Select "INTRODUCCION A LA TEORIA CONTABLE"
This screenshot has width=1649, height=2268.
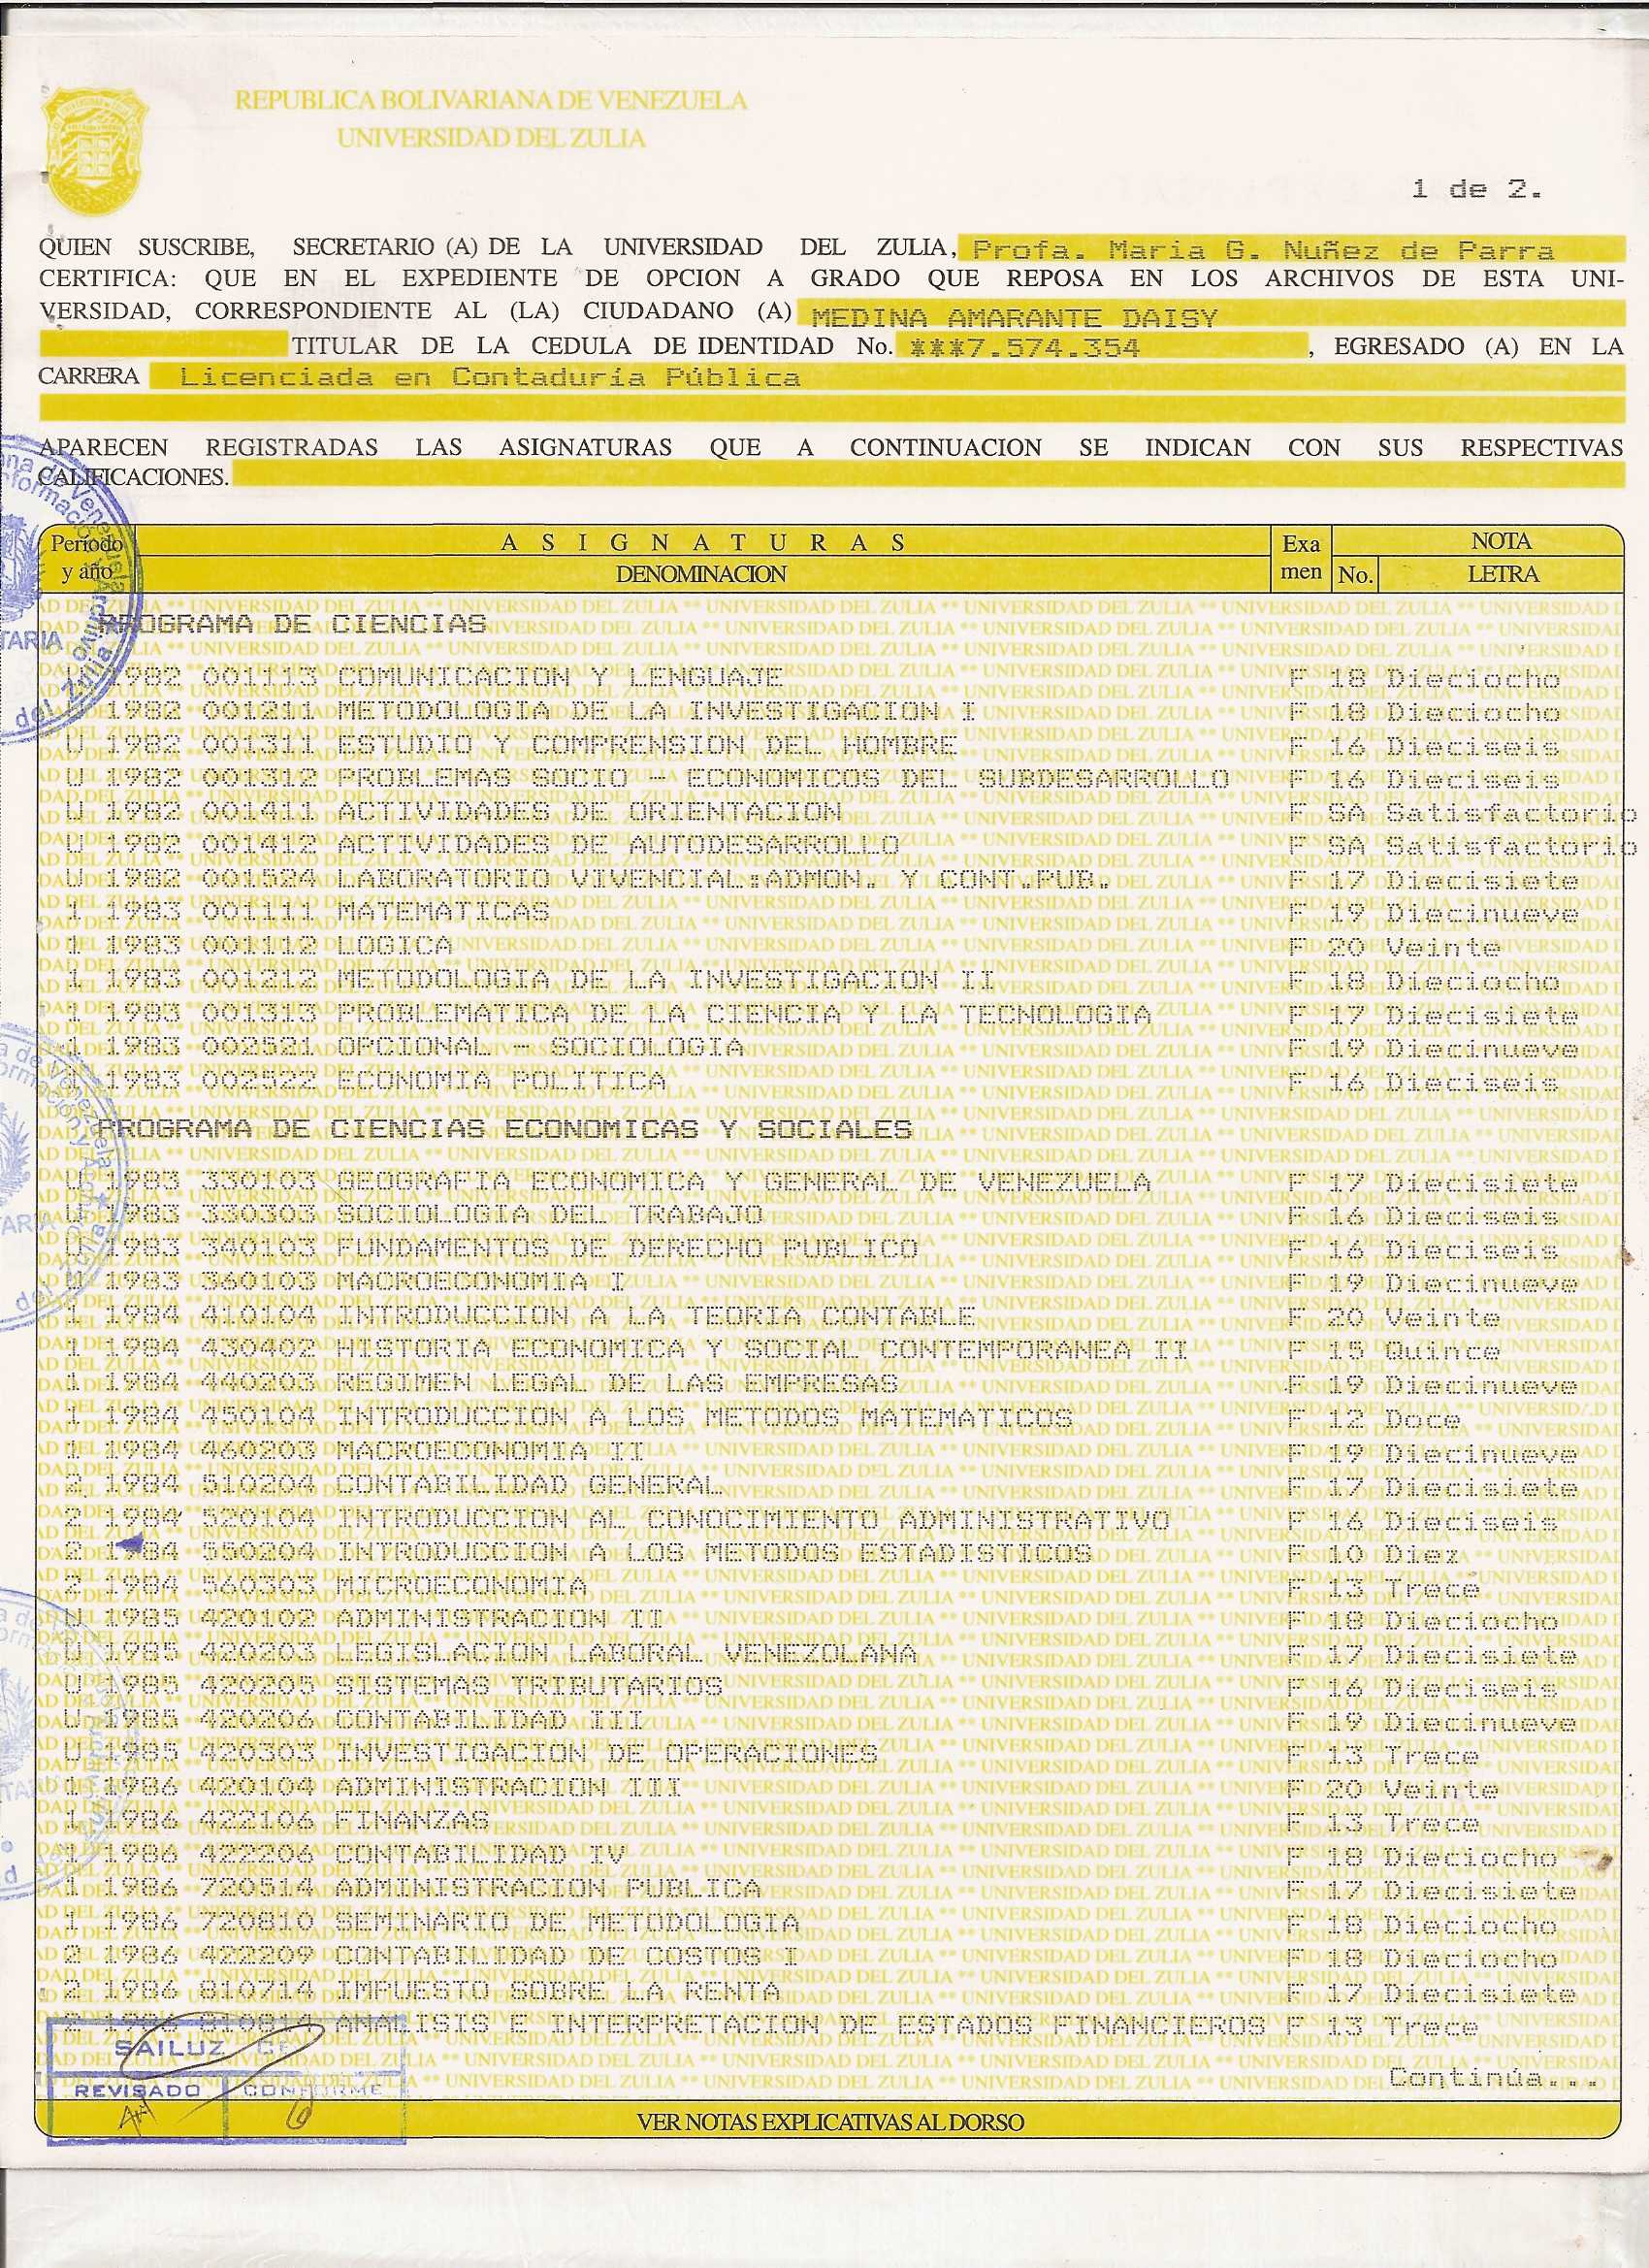(x=656, y=1317)
